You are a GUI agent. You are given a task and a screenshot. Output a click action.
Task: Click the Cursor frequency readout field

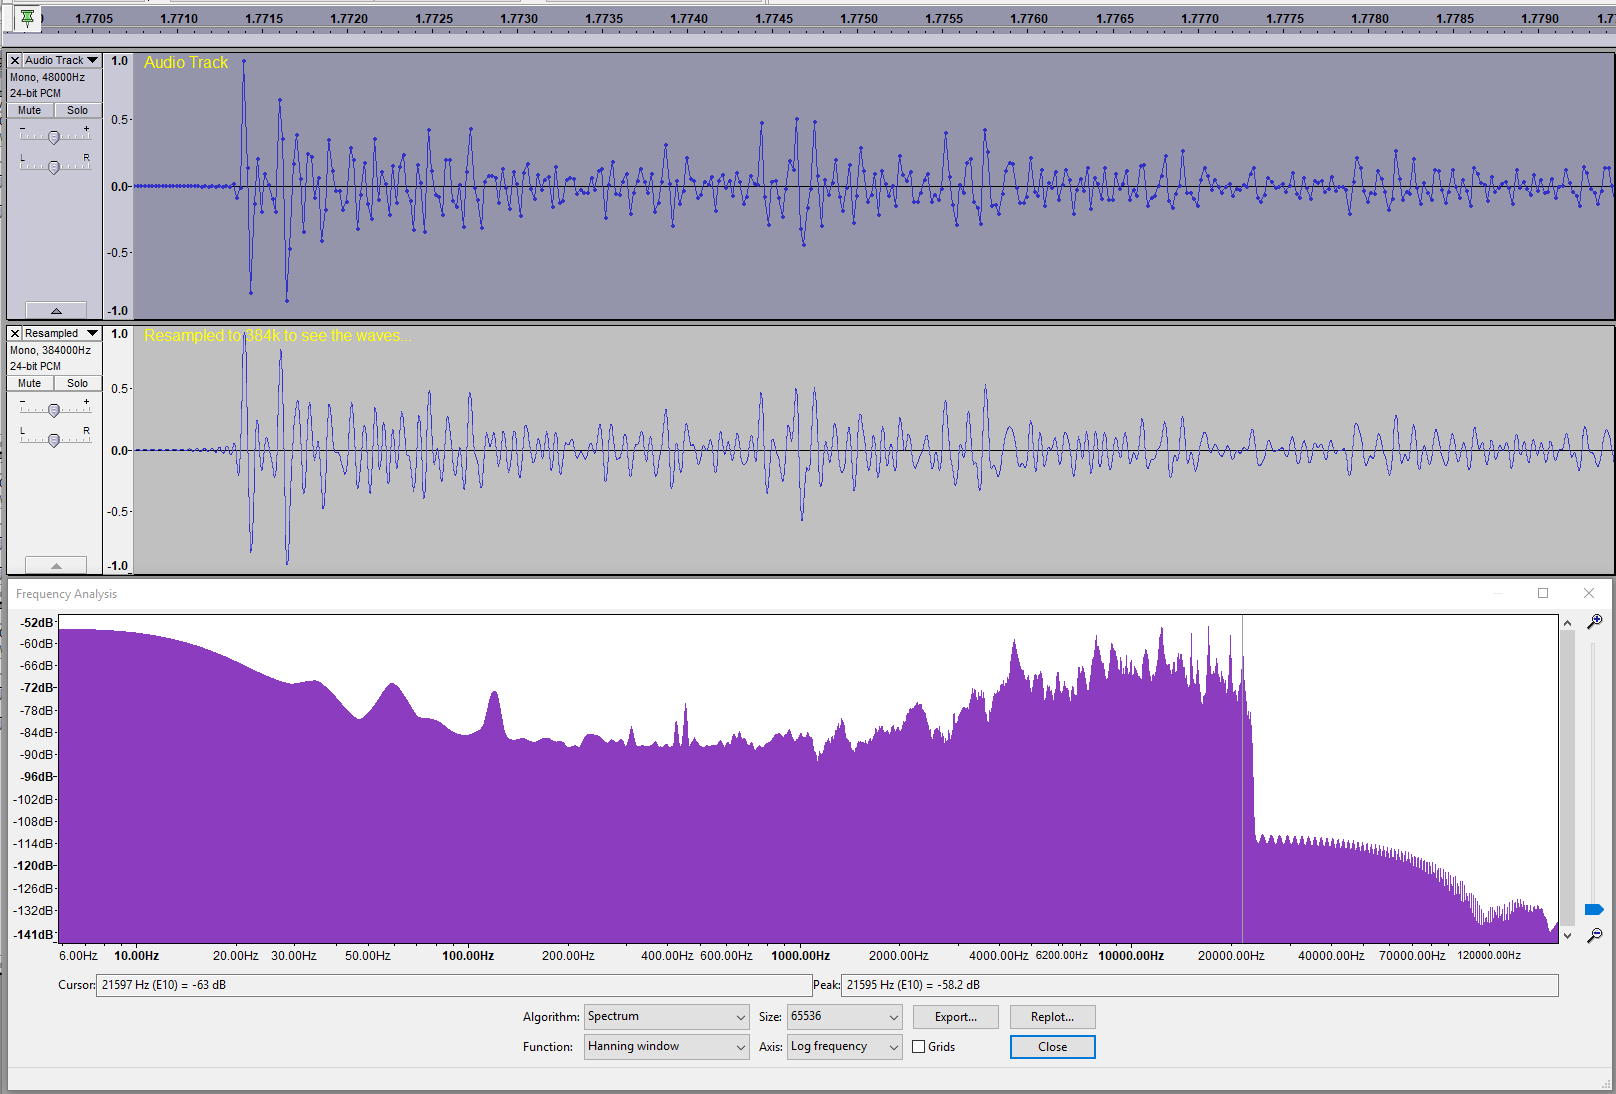454,985
